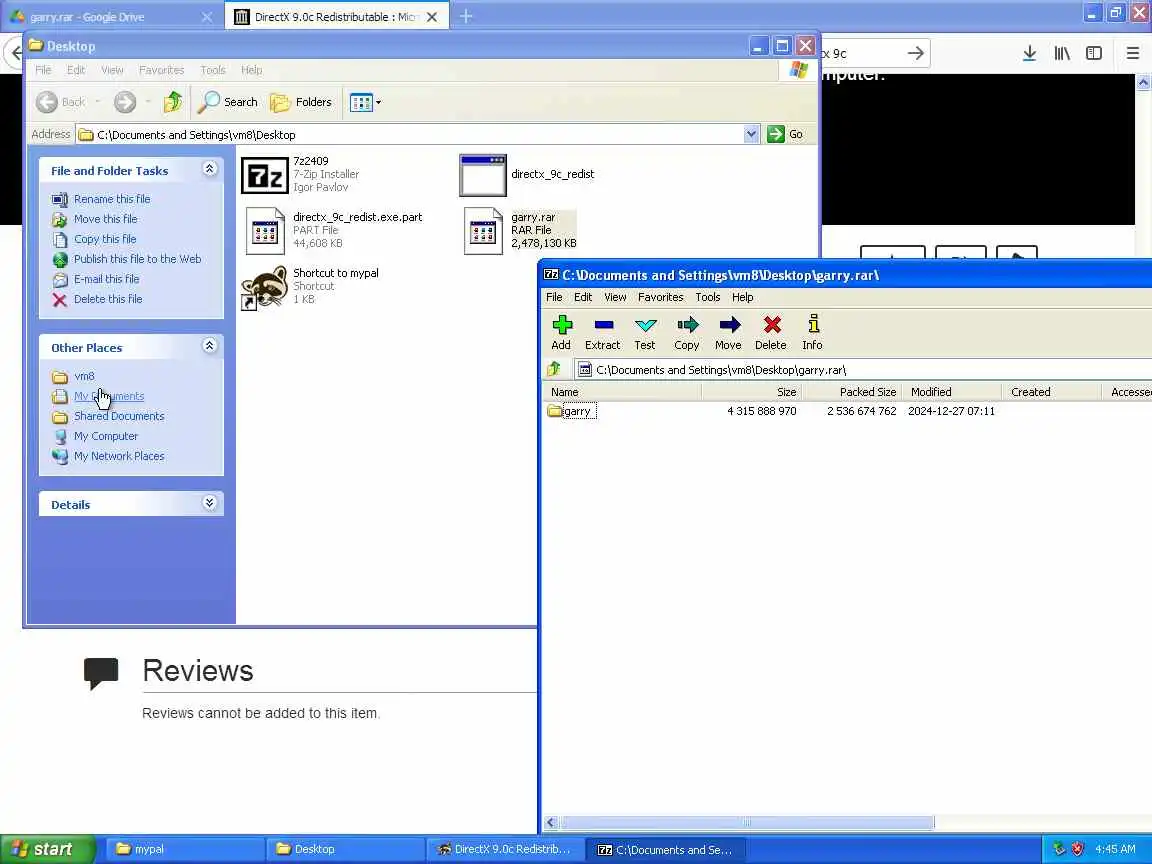Switch to garry.rar Google Drive tab

coord(110,16)
